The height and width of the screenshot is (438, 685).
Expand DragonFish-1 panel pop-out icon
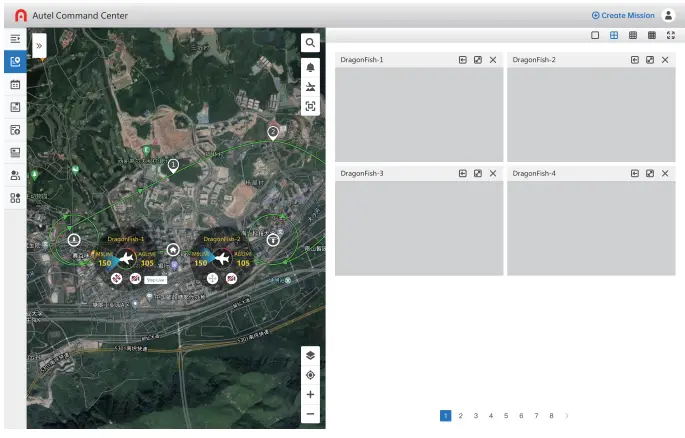(x=478, y=60)
